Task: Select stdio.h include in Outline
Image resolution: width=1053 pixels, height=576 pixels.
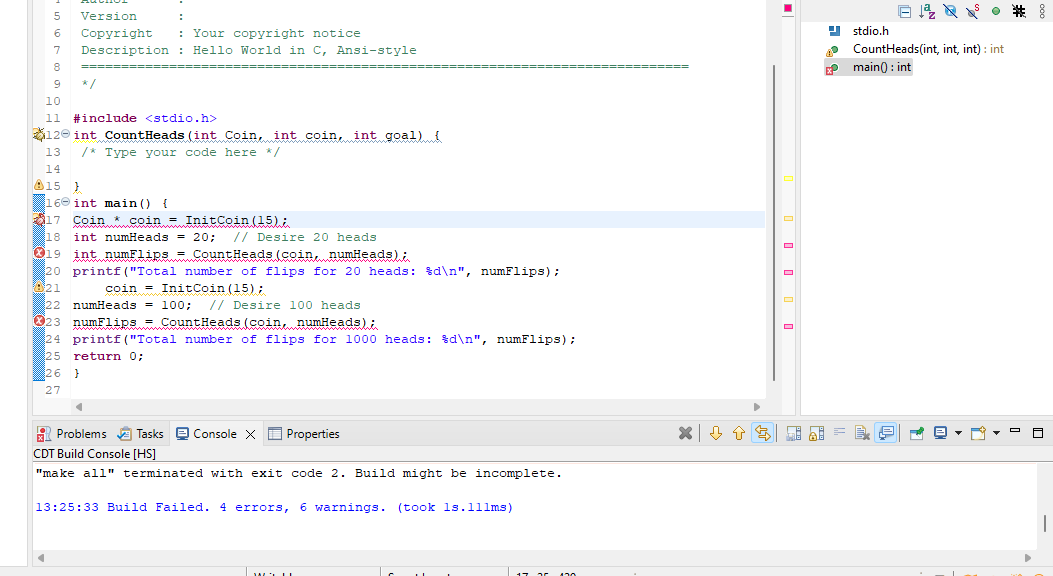Action: click(870, 31)
